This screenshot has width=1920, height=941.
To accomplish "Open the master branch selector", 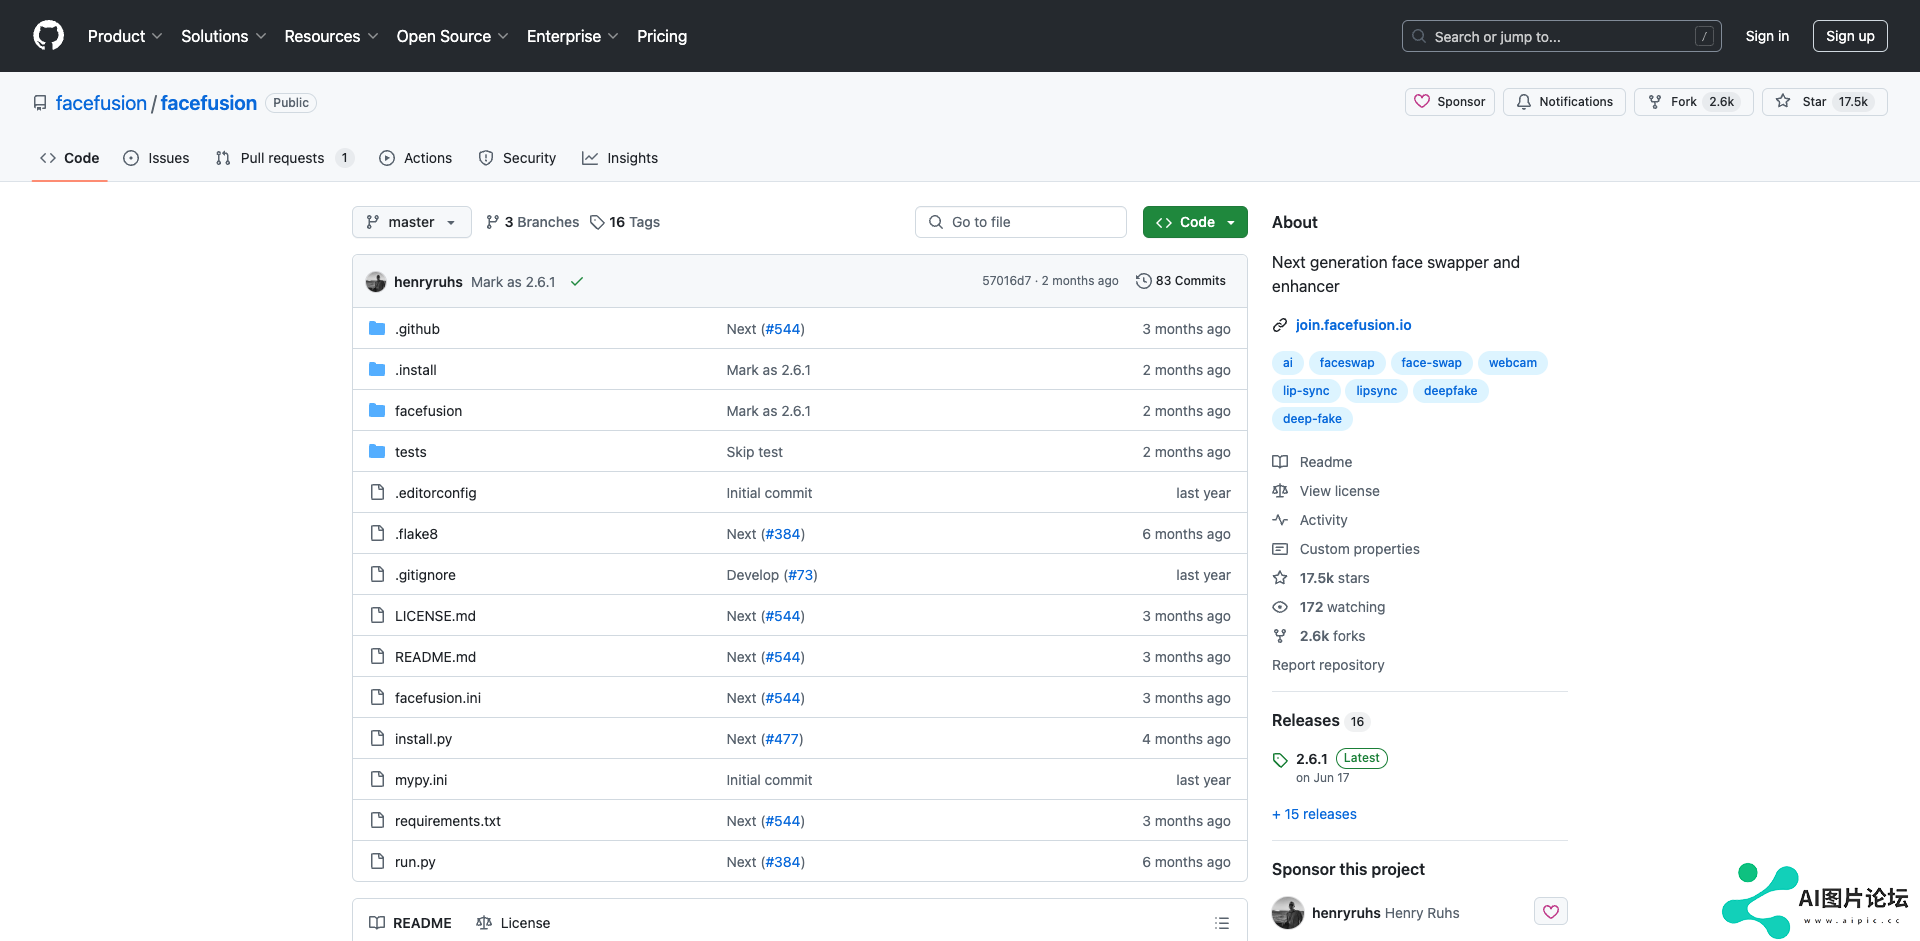I will pyautogui.click(x=411, y=222).
